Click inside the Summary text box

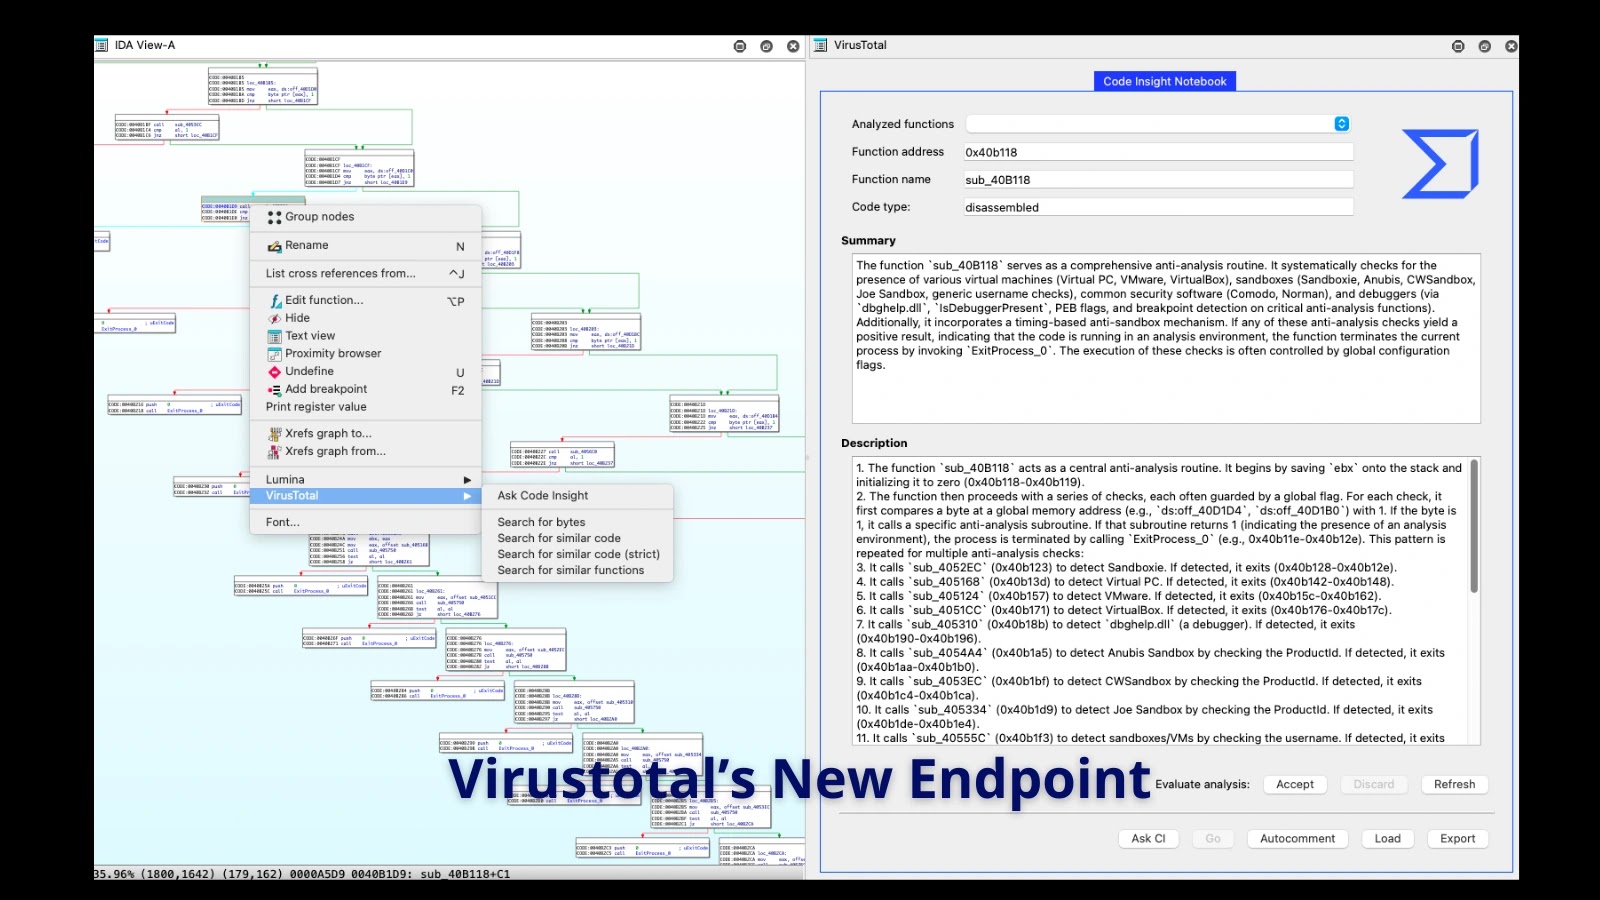tap(1166, 338)
